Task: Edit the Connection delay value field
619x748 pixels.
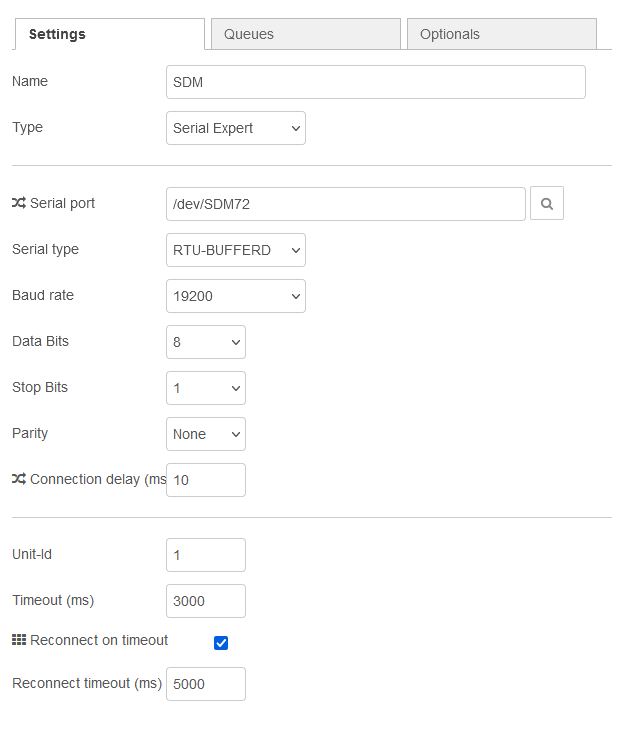Action: click(206, 480)
